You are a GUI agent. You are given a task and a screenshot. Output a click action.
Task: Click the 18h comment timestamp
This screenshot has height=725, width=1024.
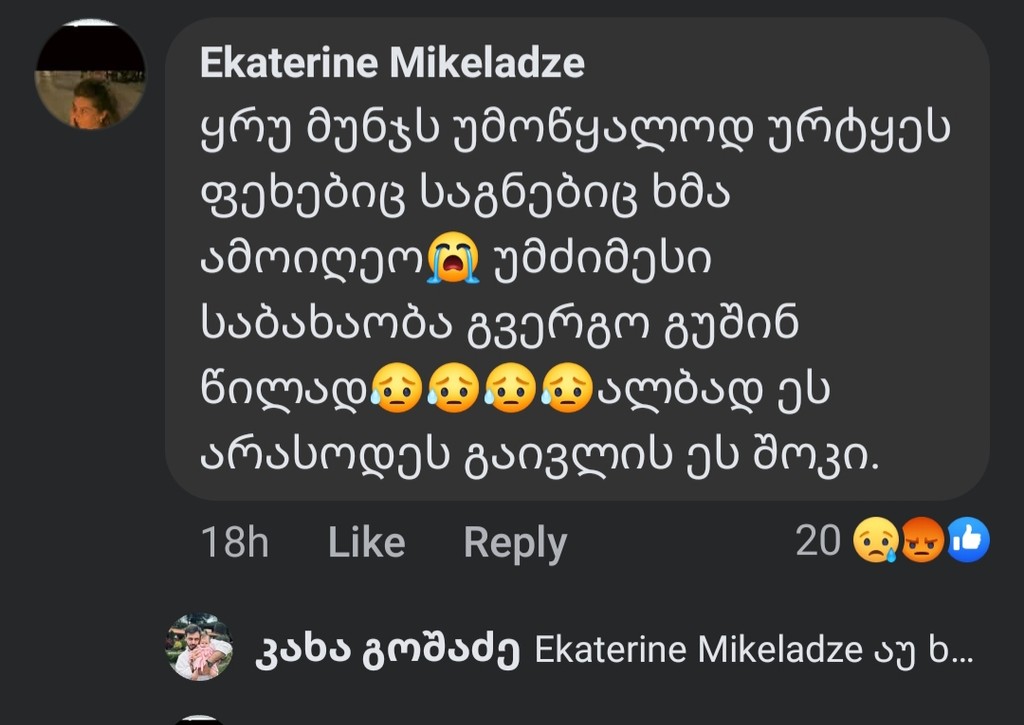click(235, 542)
